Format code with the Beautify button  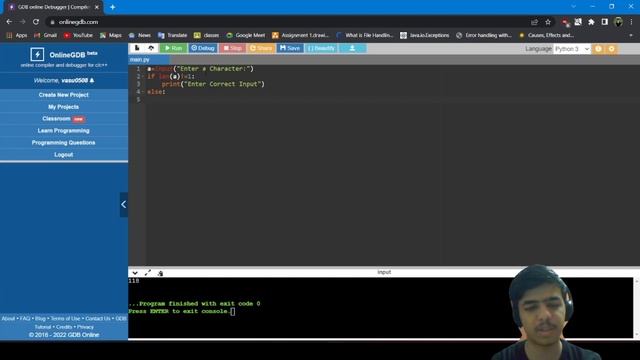pyautogui.click(x=321, y=48)
